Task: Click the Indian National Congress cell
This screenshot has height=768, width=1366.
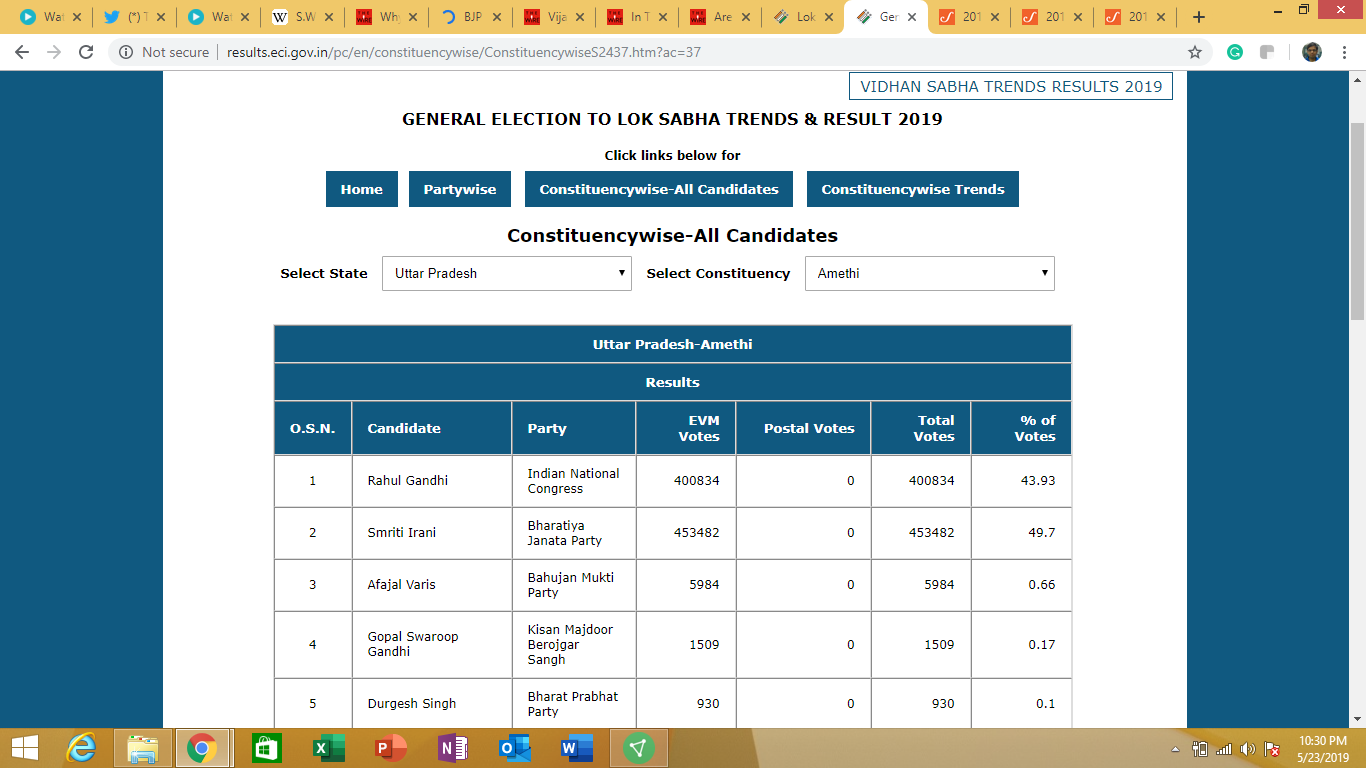Action: [x=574, y=481]
